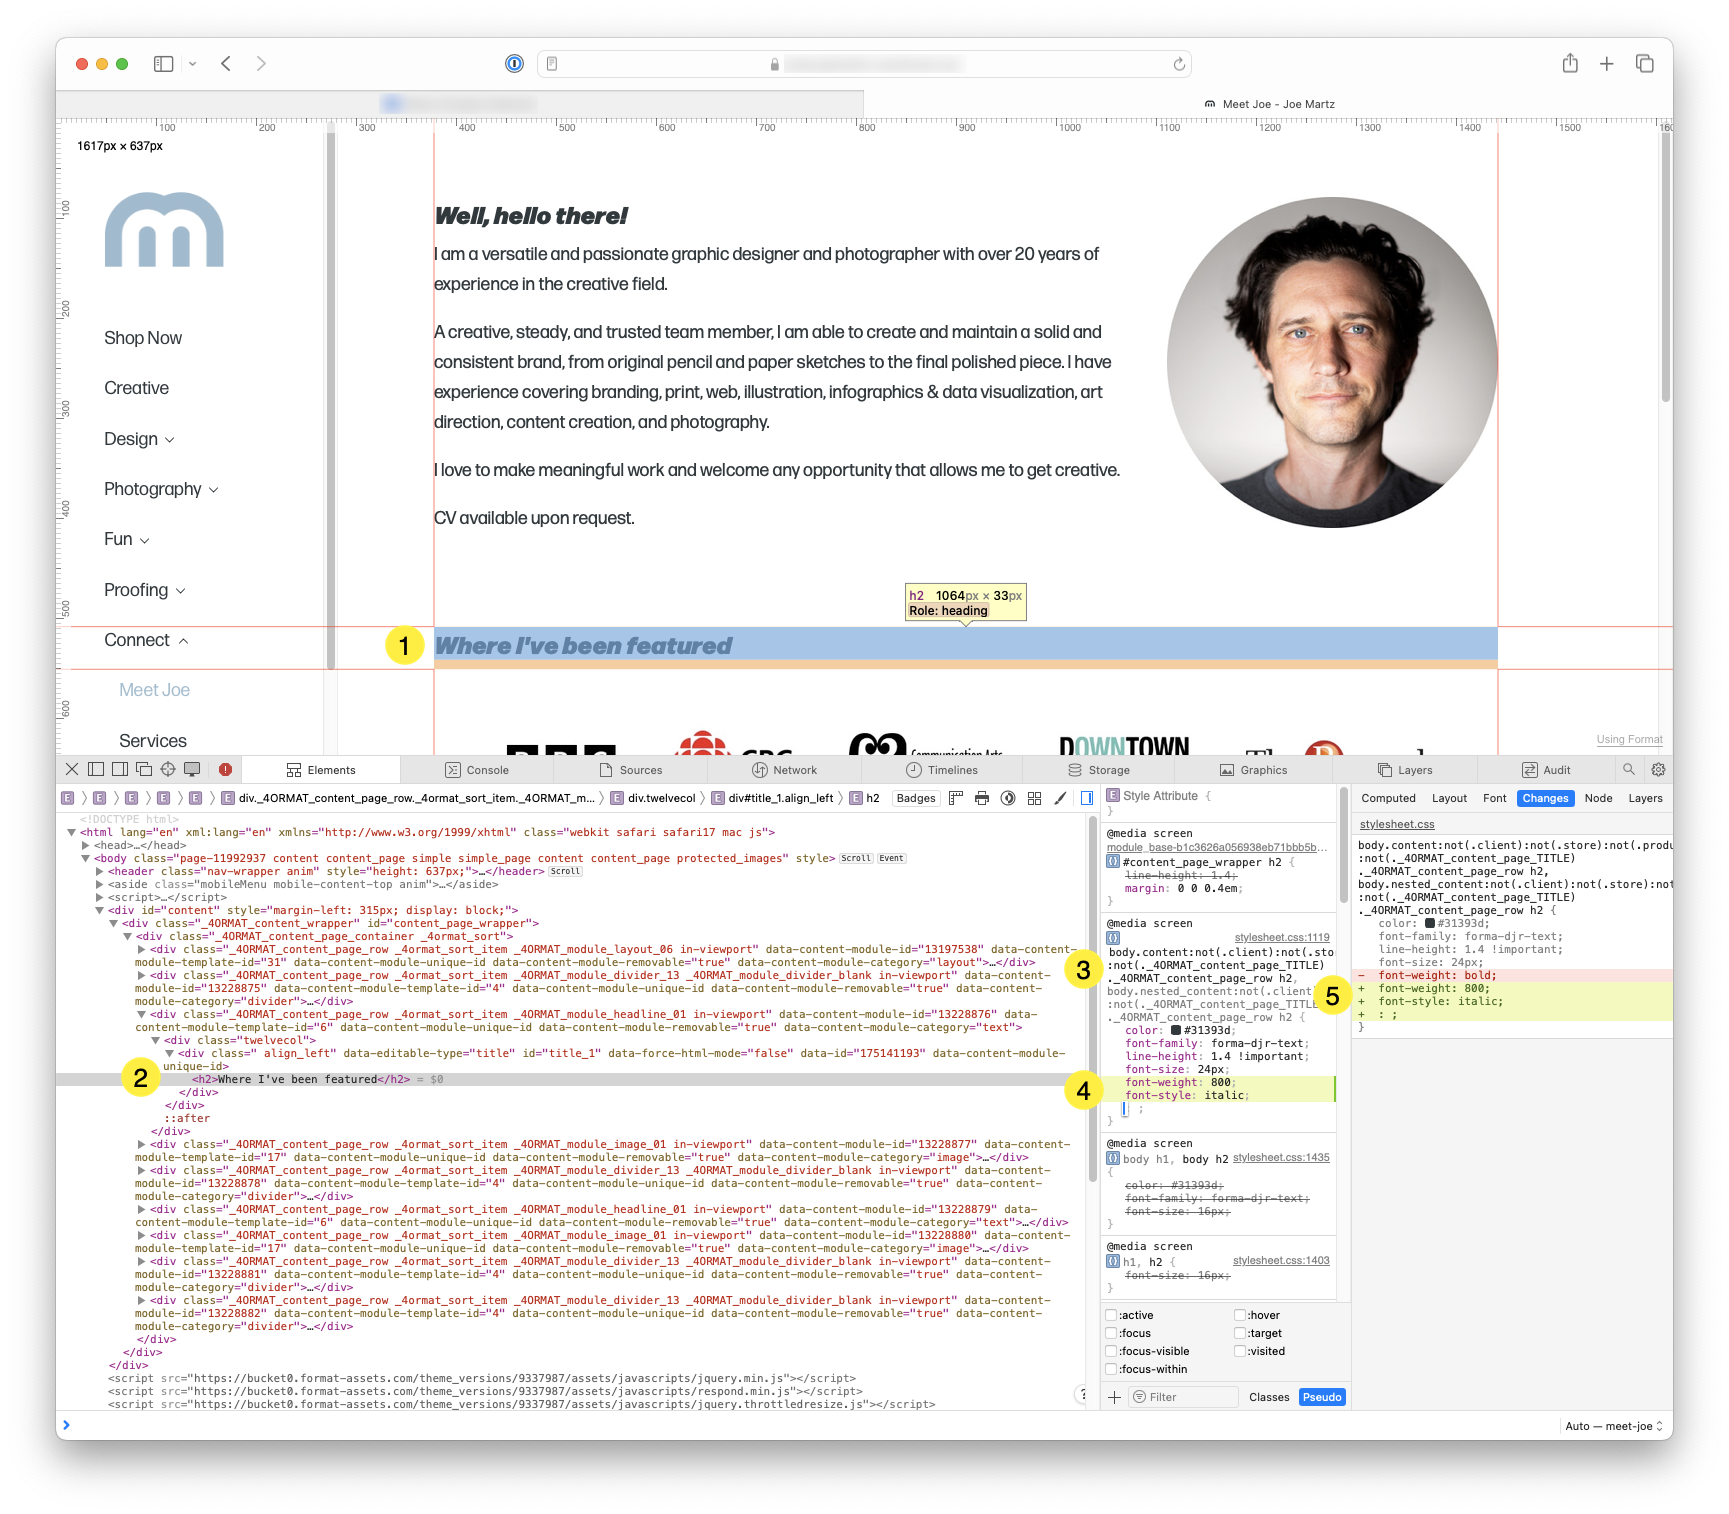This screenshot has height=1514, width=1729.
Task: Open Web Inspector settings gear icon
Action: point(1658,769)
